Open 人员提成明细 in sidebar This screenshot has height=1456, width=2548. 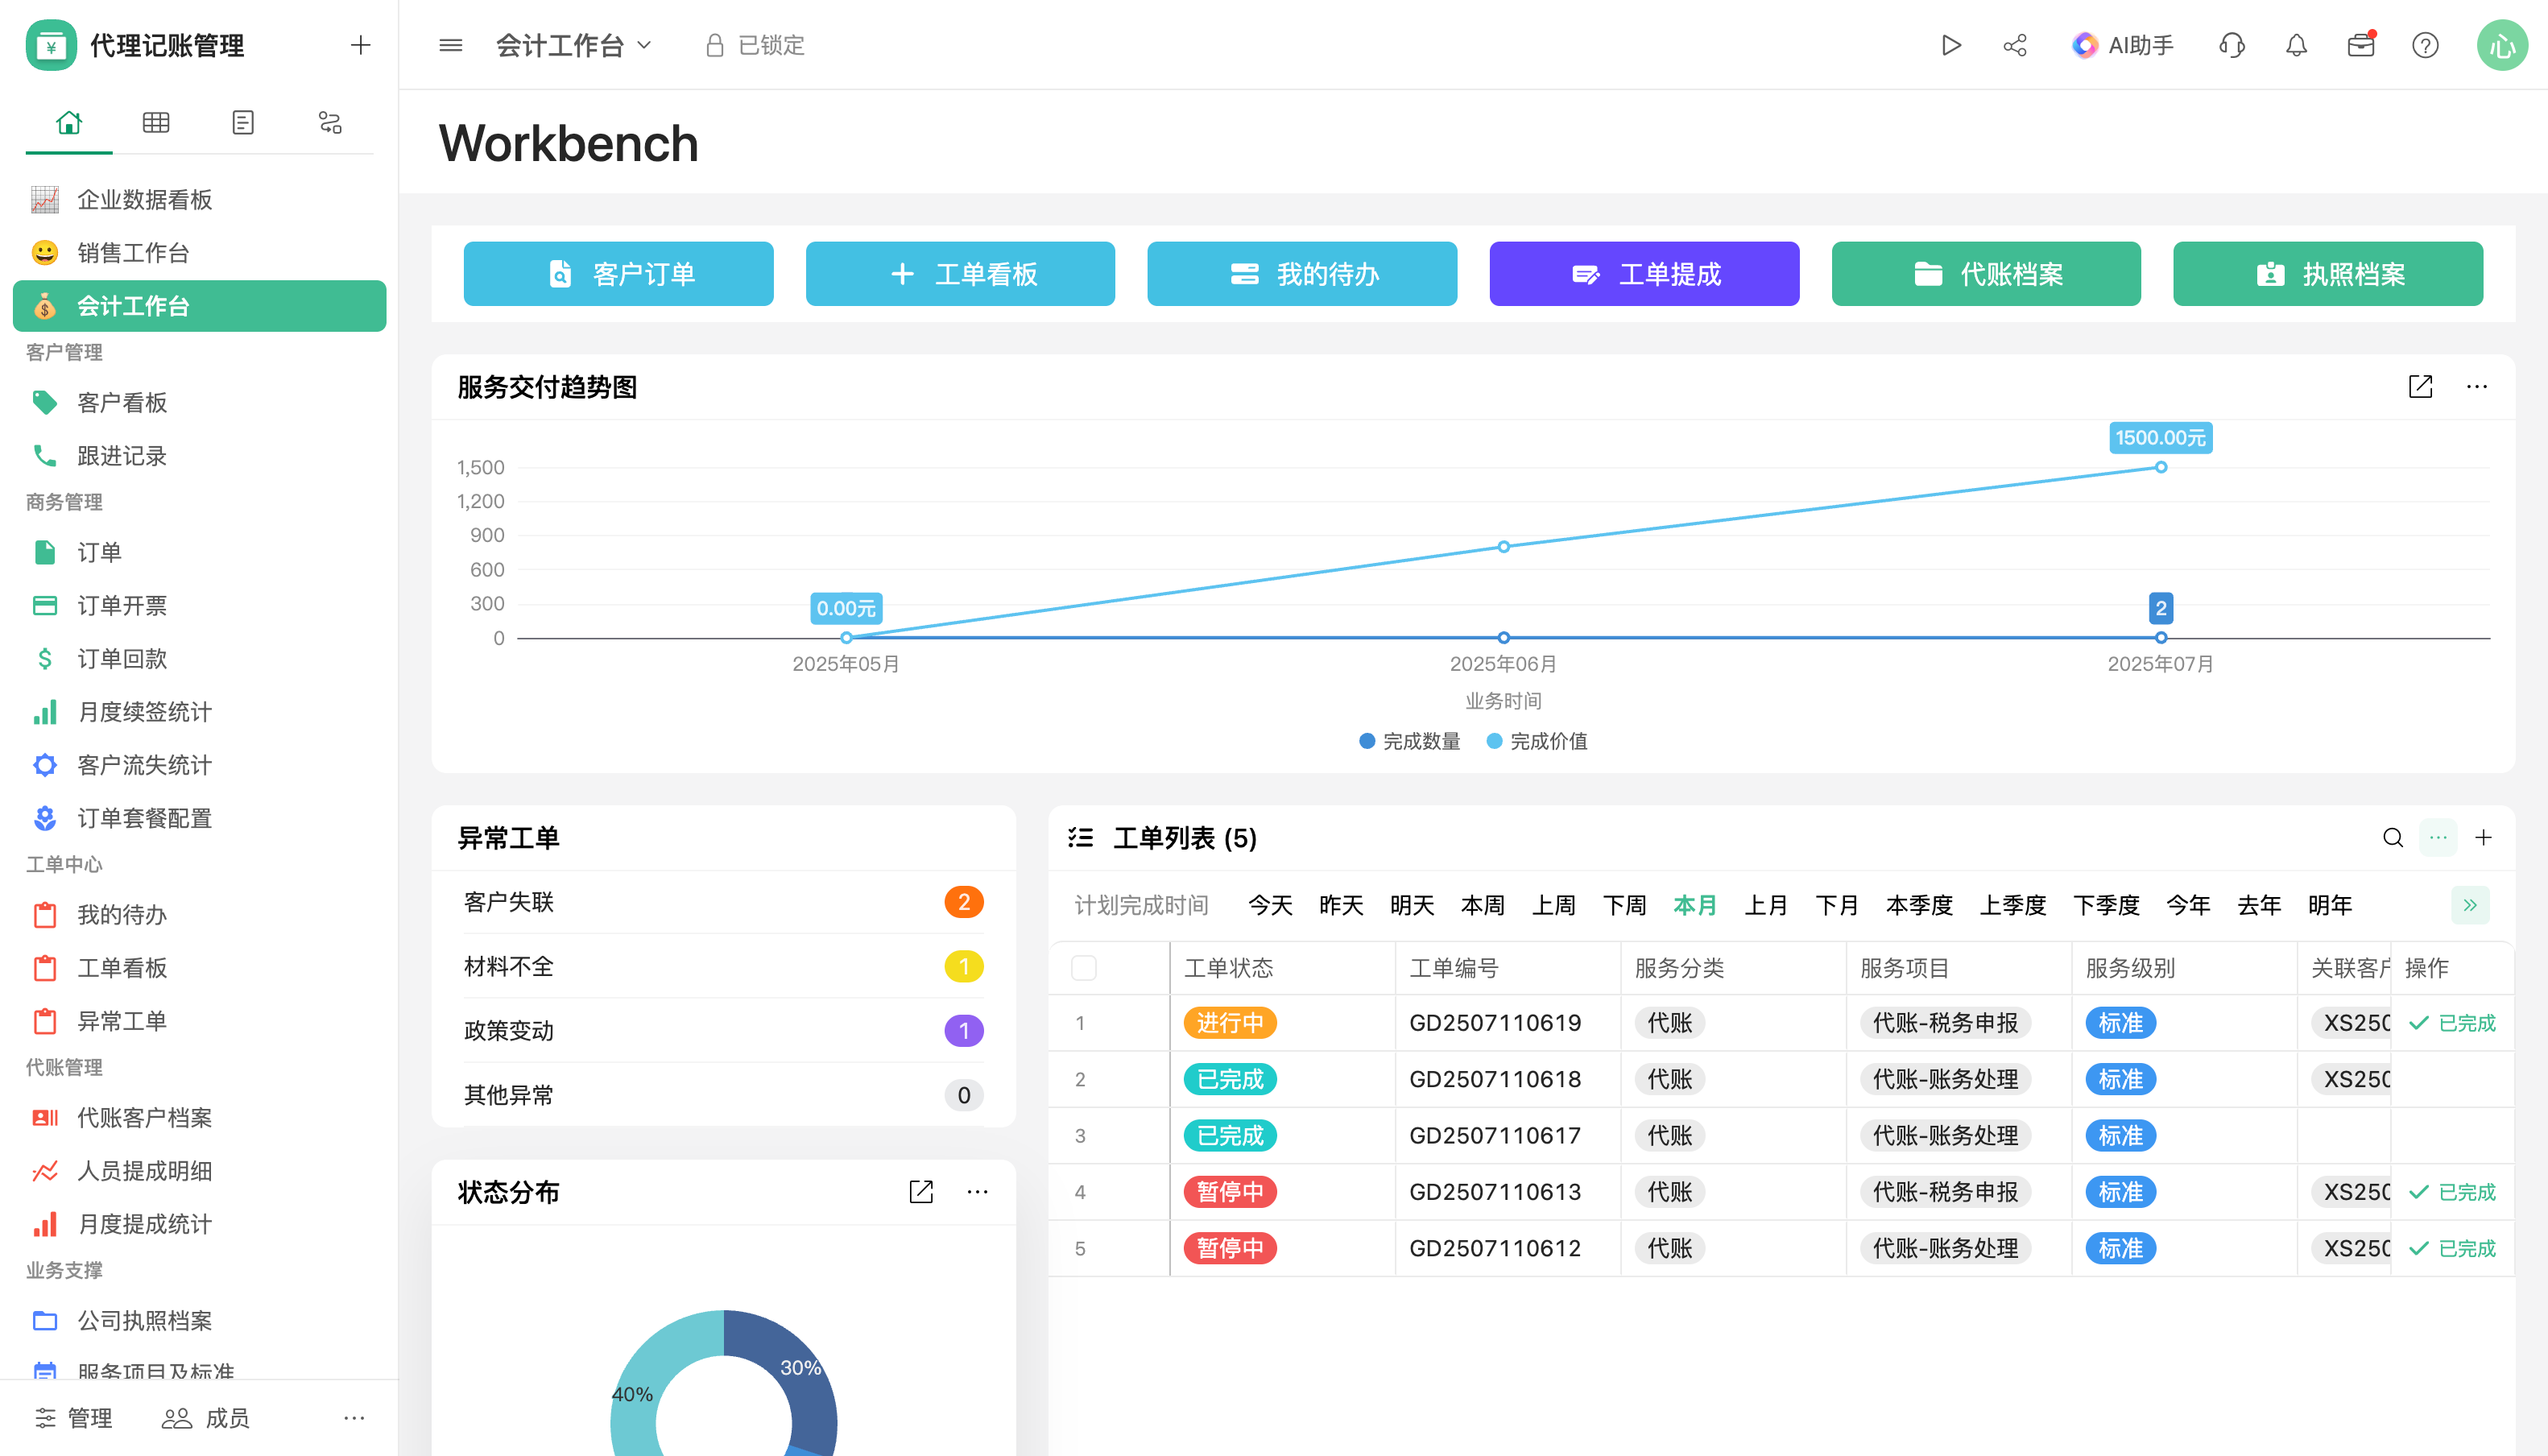(x=199, y=1170)
